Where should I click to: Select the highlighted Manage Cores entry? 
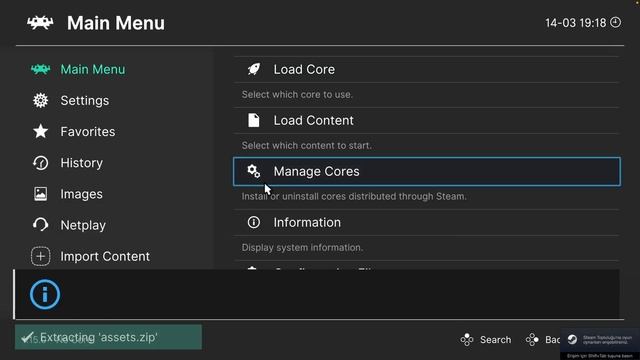pyautogui.click(x=427, y=171)
